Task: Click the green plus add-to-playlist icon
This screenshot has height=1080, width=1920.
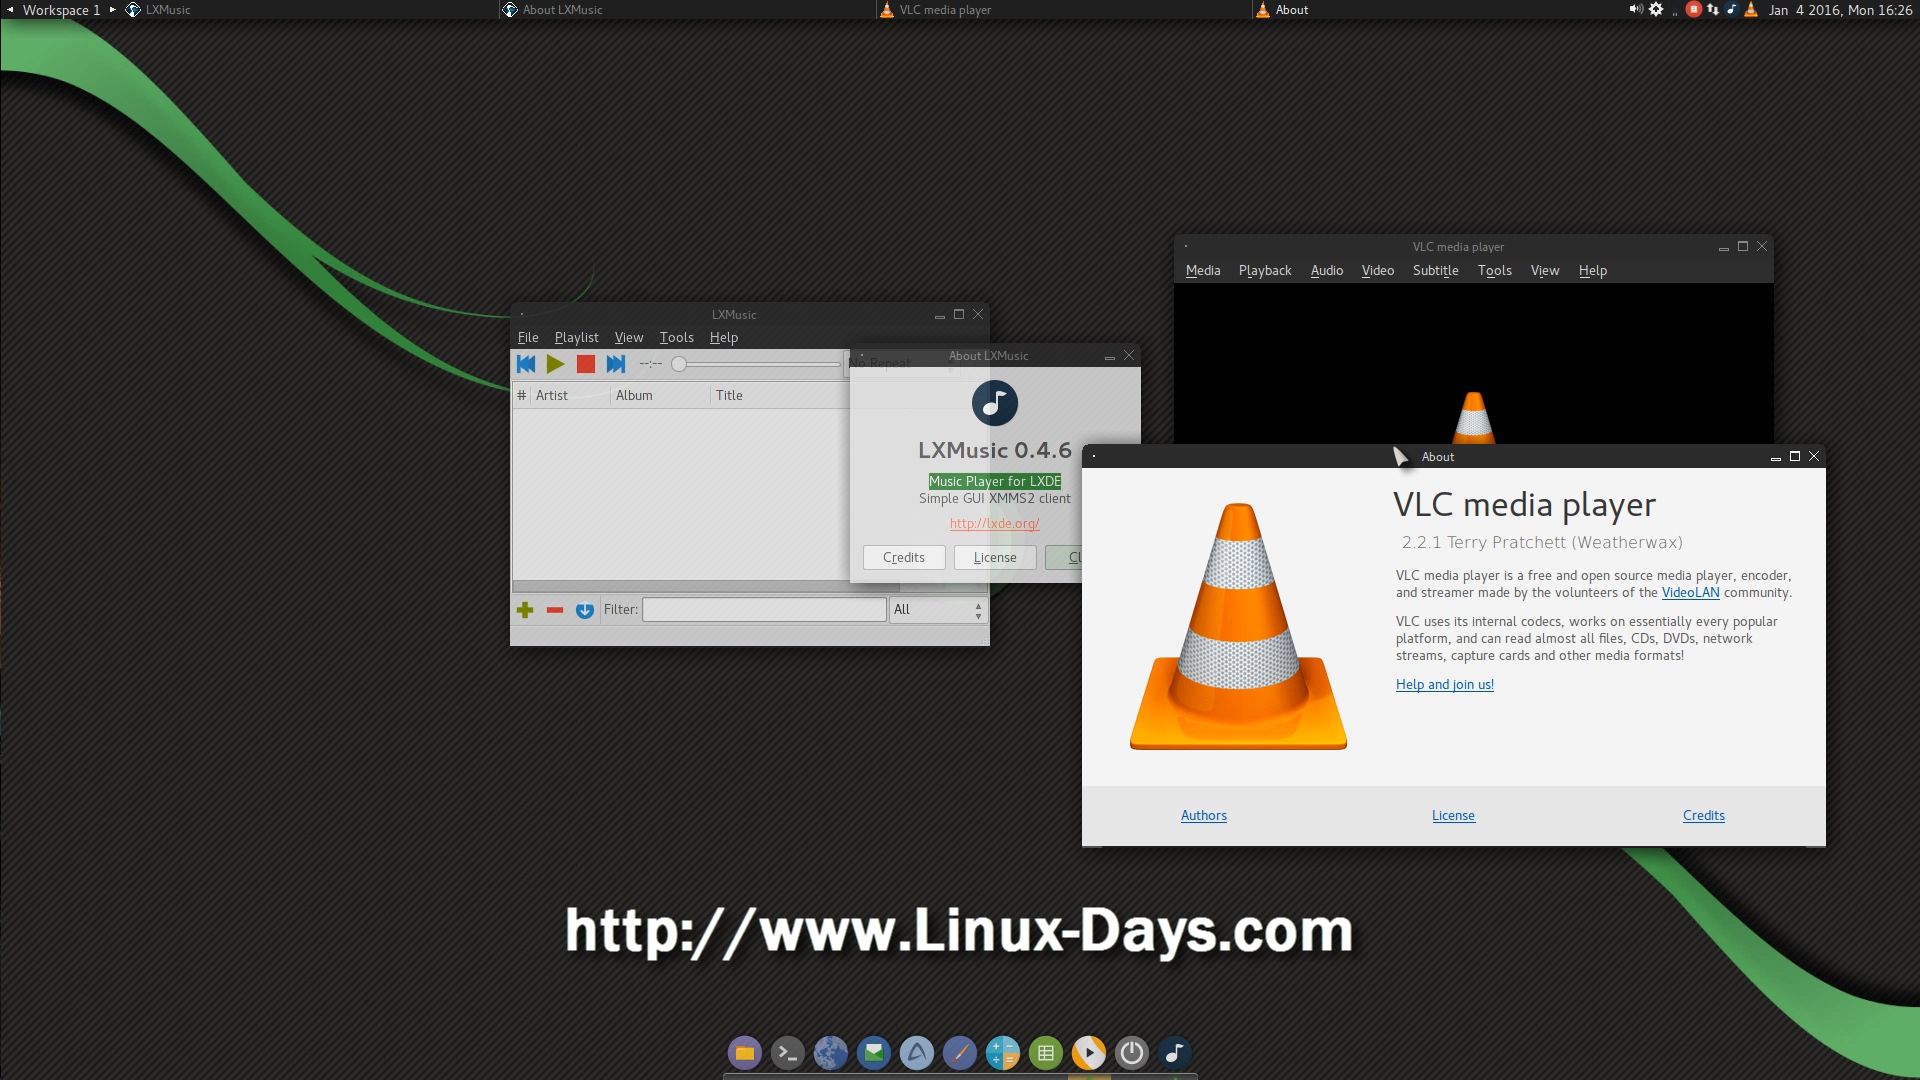Action: (x=525, y=610)
